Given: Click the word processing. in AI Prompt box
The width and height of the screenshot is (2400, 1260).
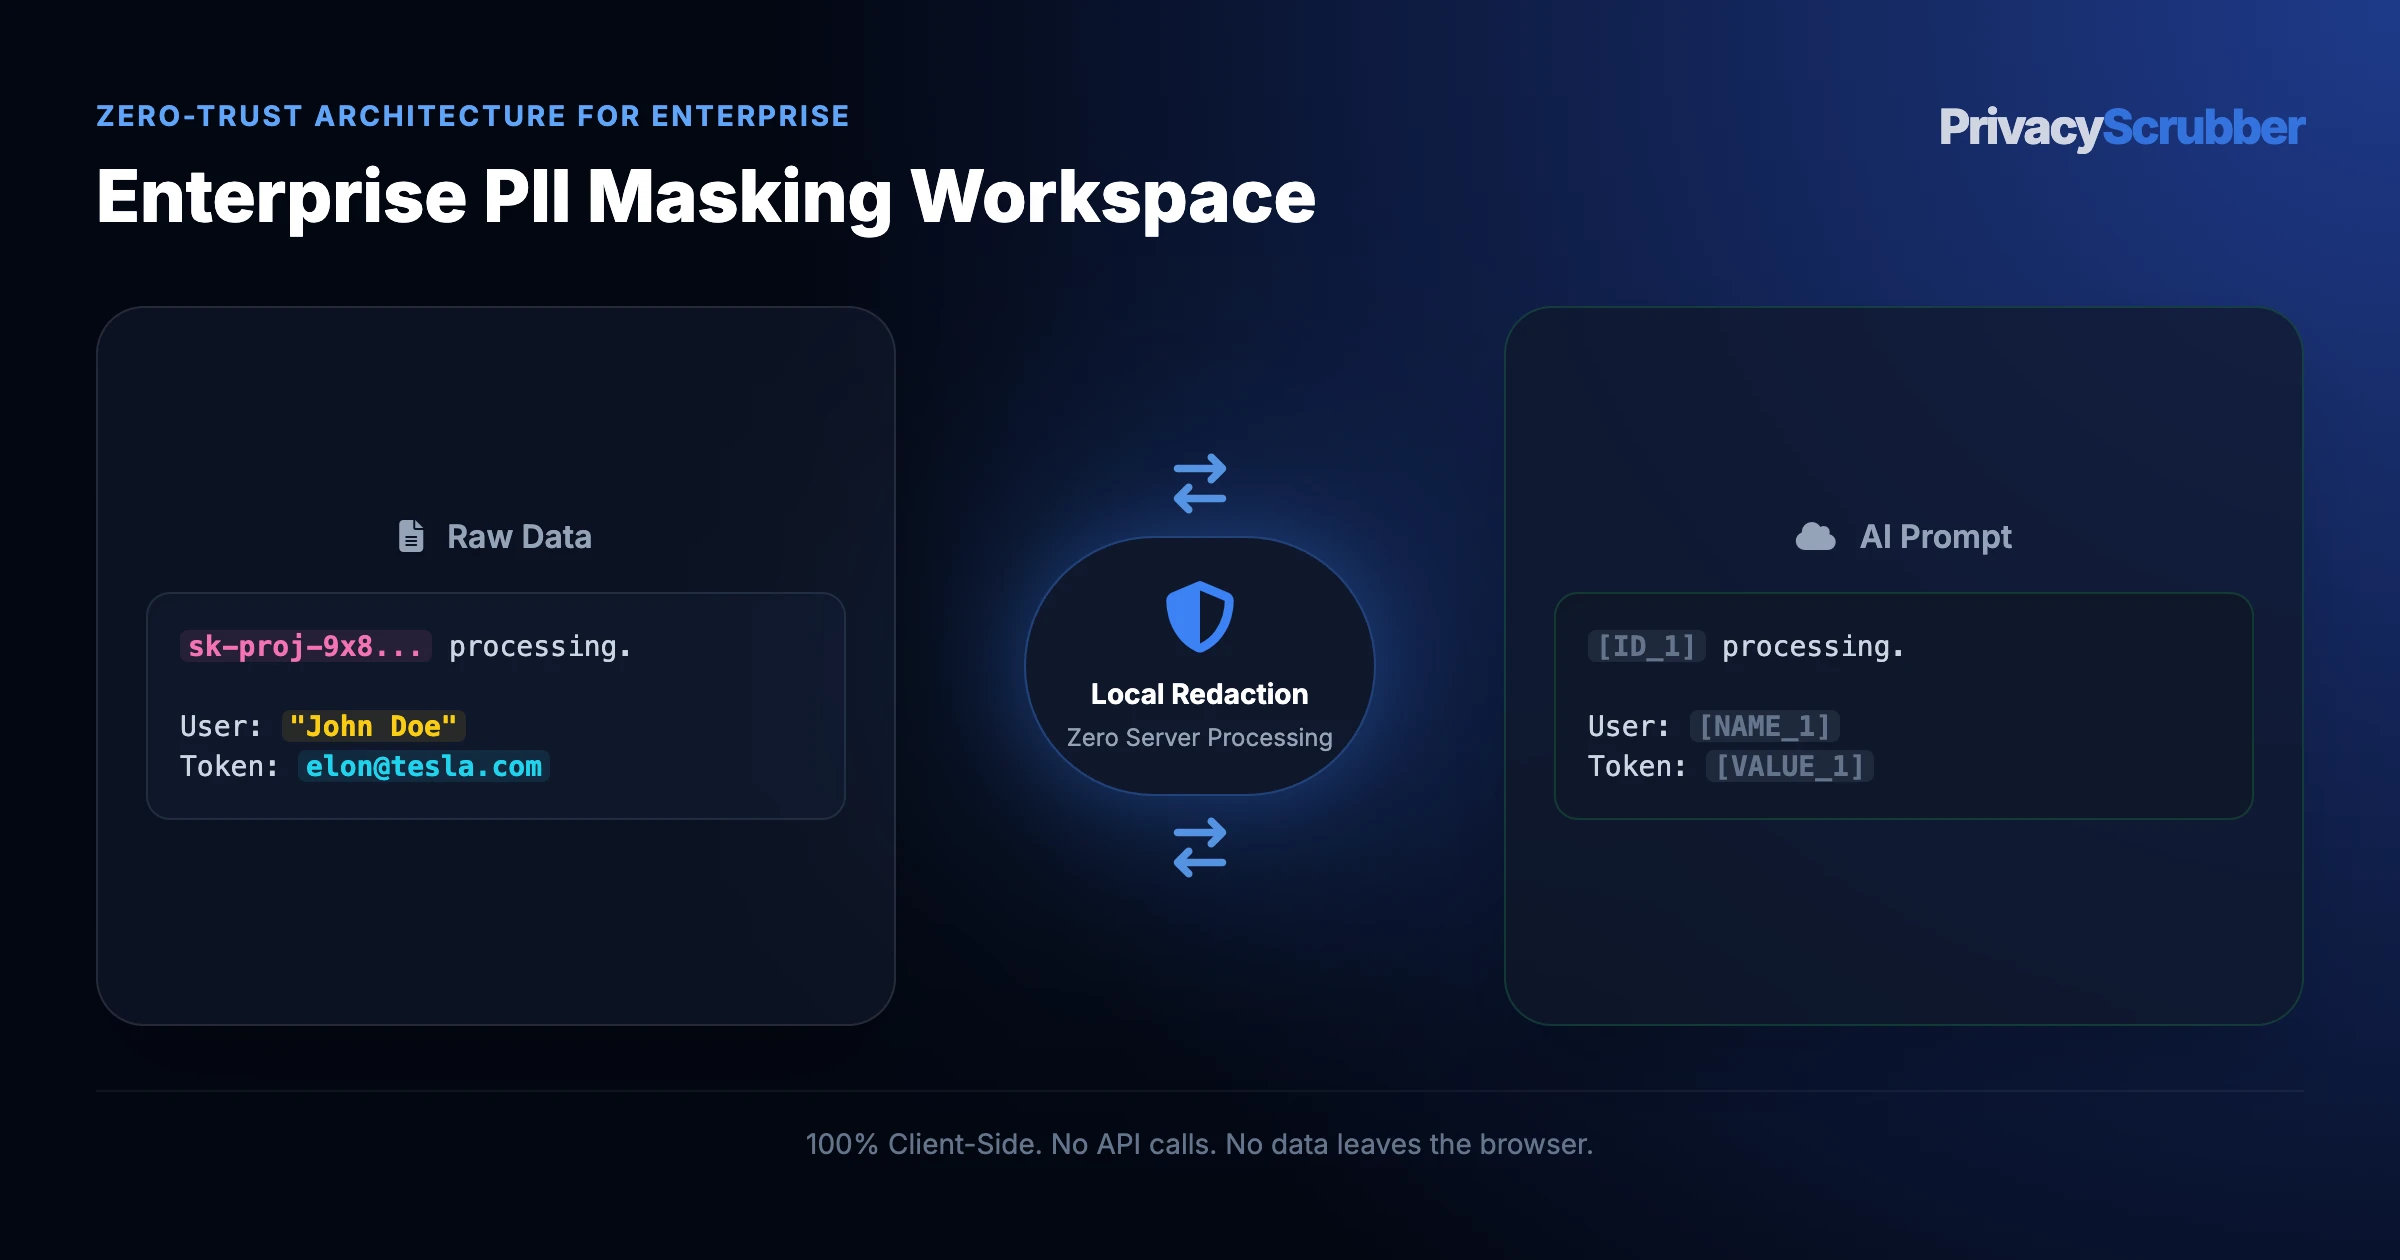Looking at the screenshot, I should (x=1814, y=647).
